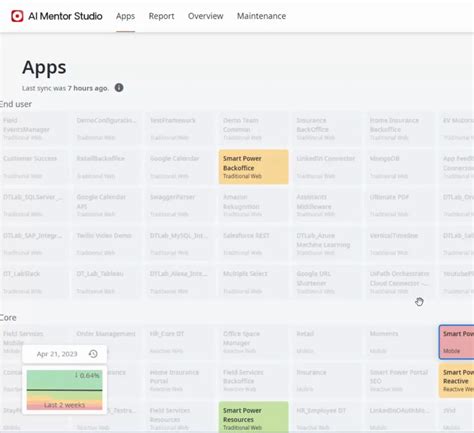
Task: Click the Office Space Manager tile
Action: [254, 342]
